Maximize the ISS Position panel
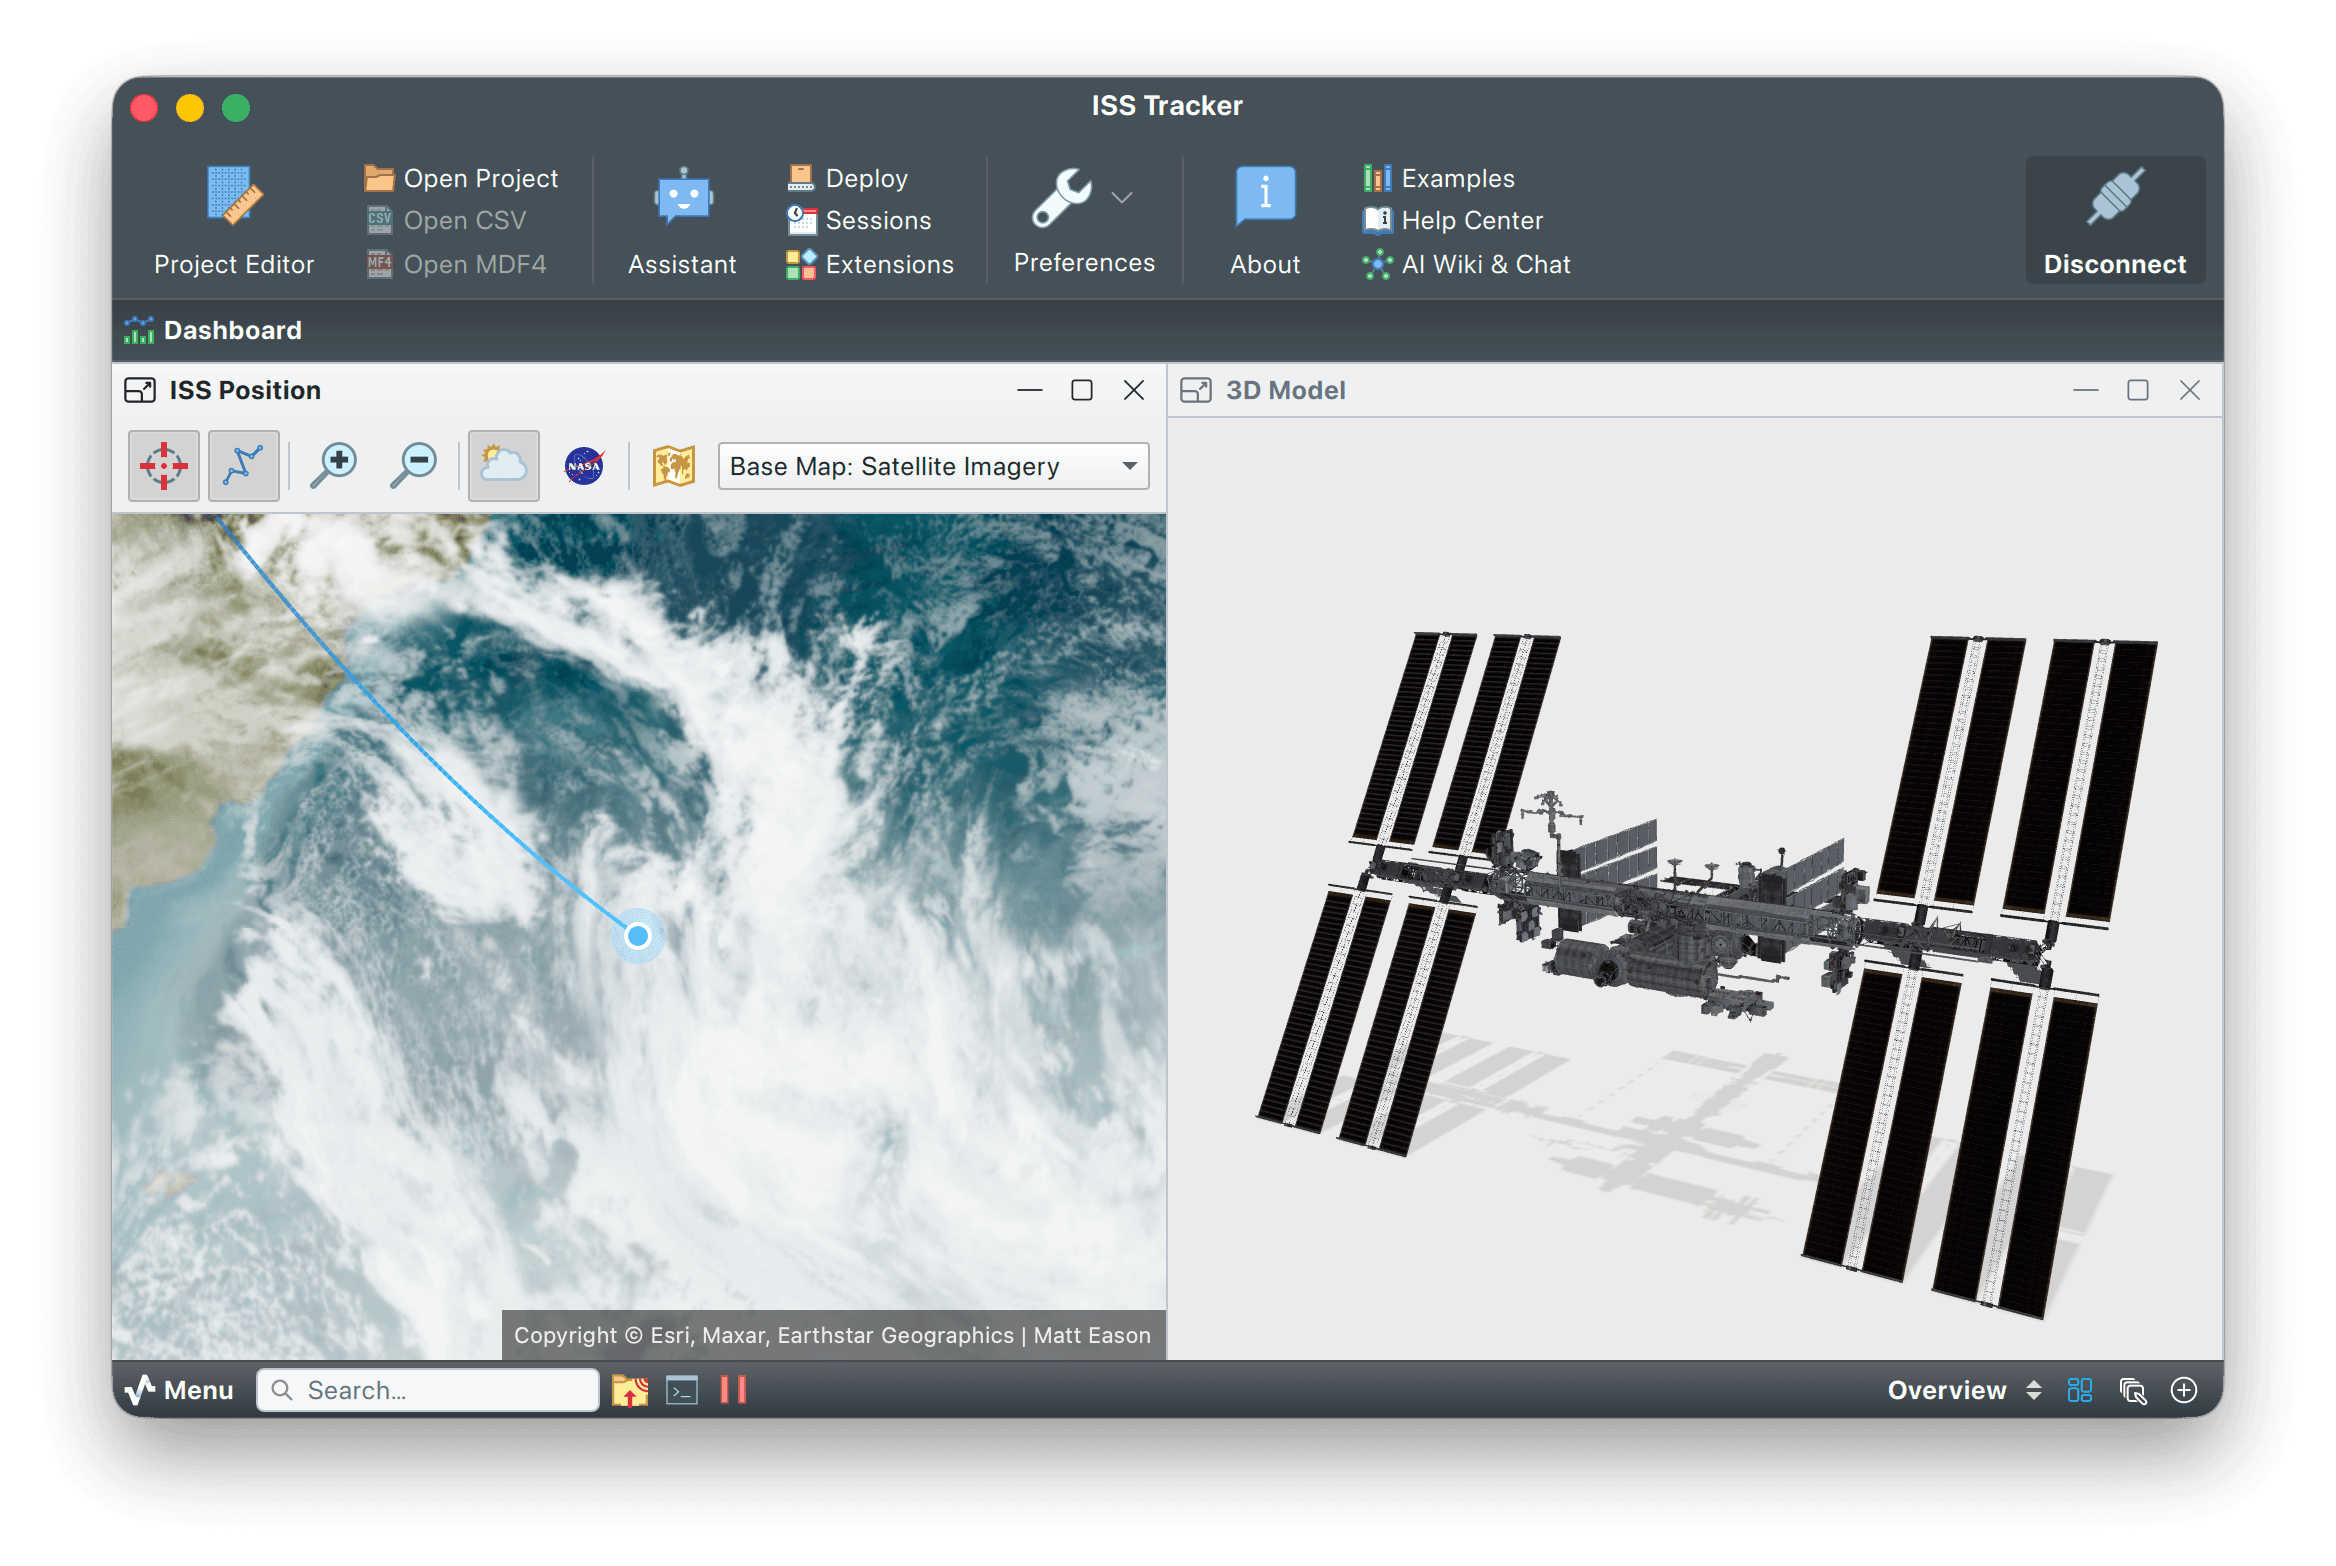Viewport: 2336px width, 1566px height. coord(1082,390)
